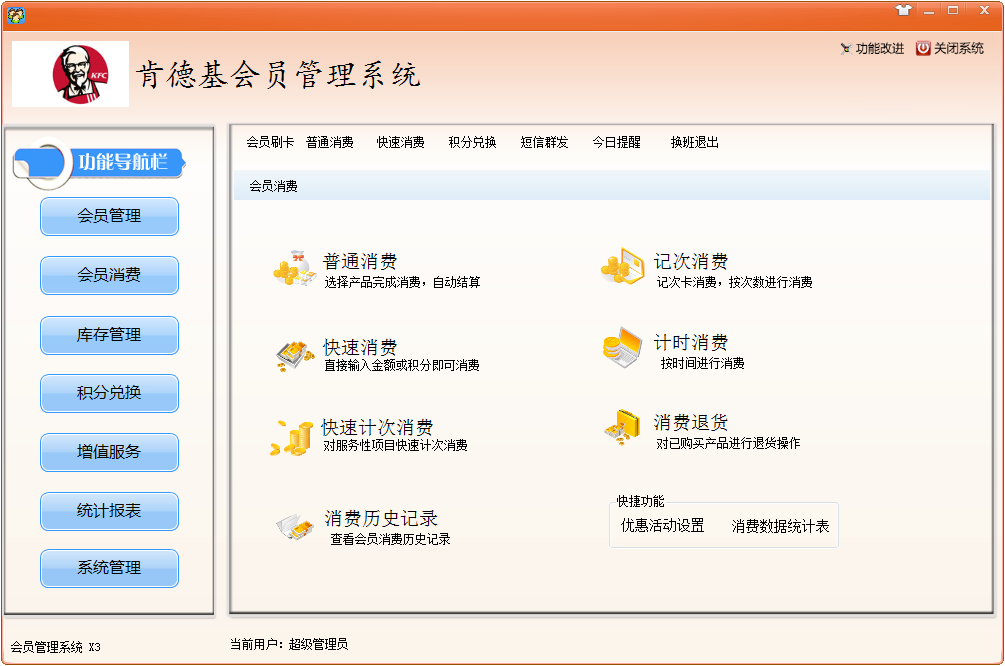Screen dimensions: 1005x666
Task: Open 积分兑换 sidebar button
Action: point(110,394)
